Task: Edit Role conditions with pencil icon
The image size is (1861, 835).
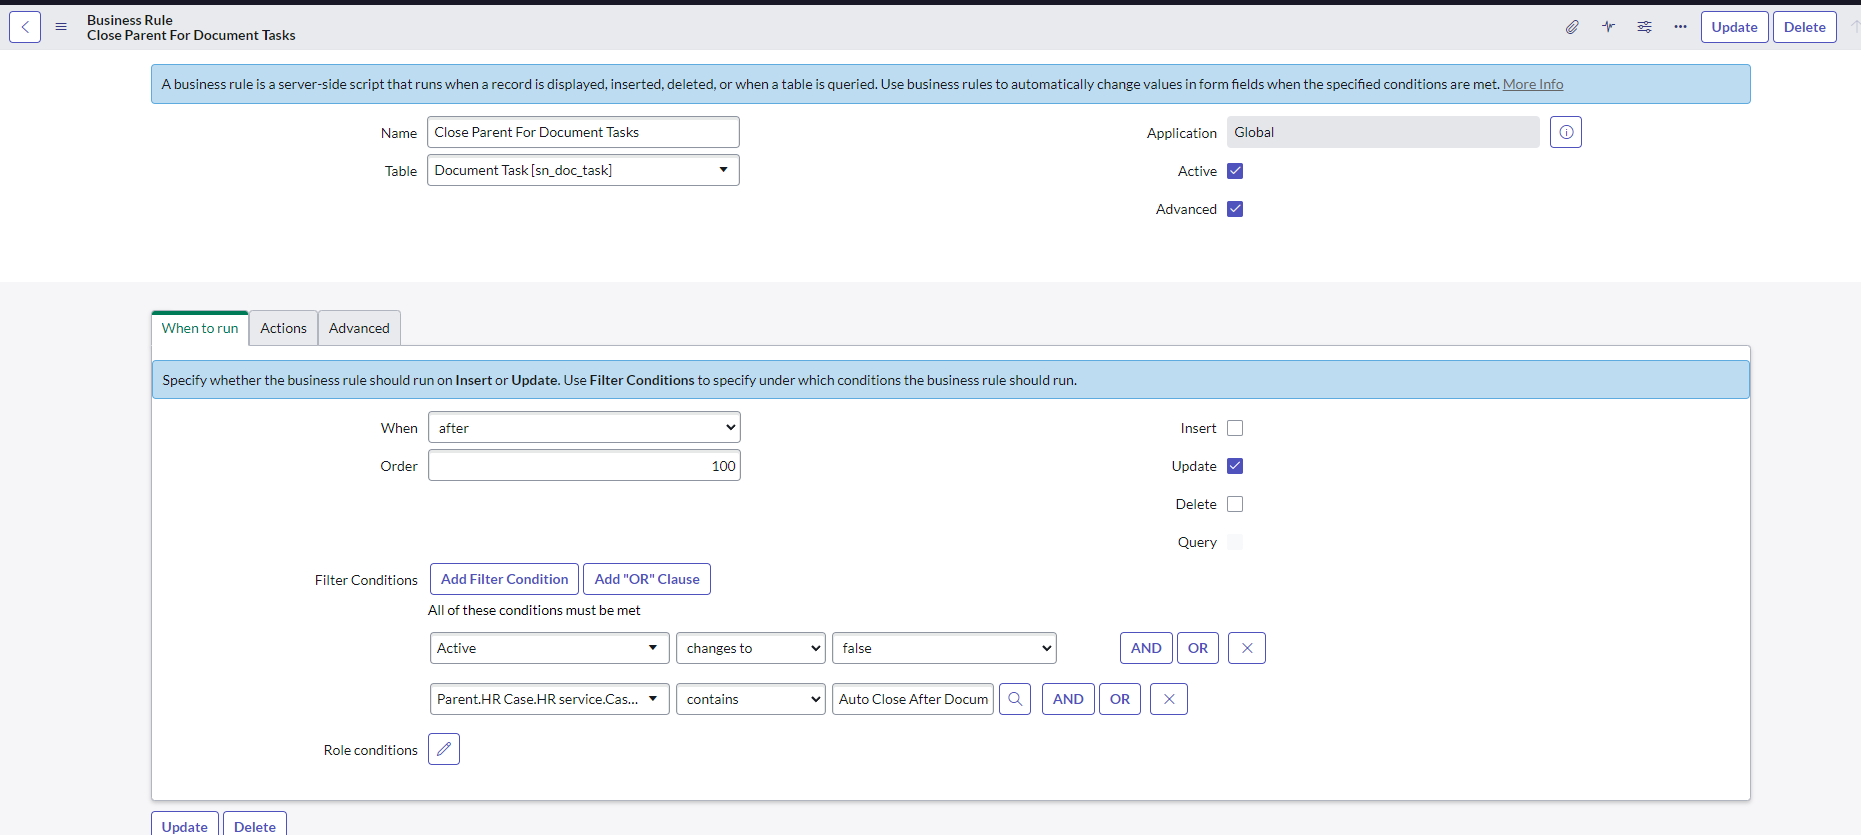Action: 444,749
